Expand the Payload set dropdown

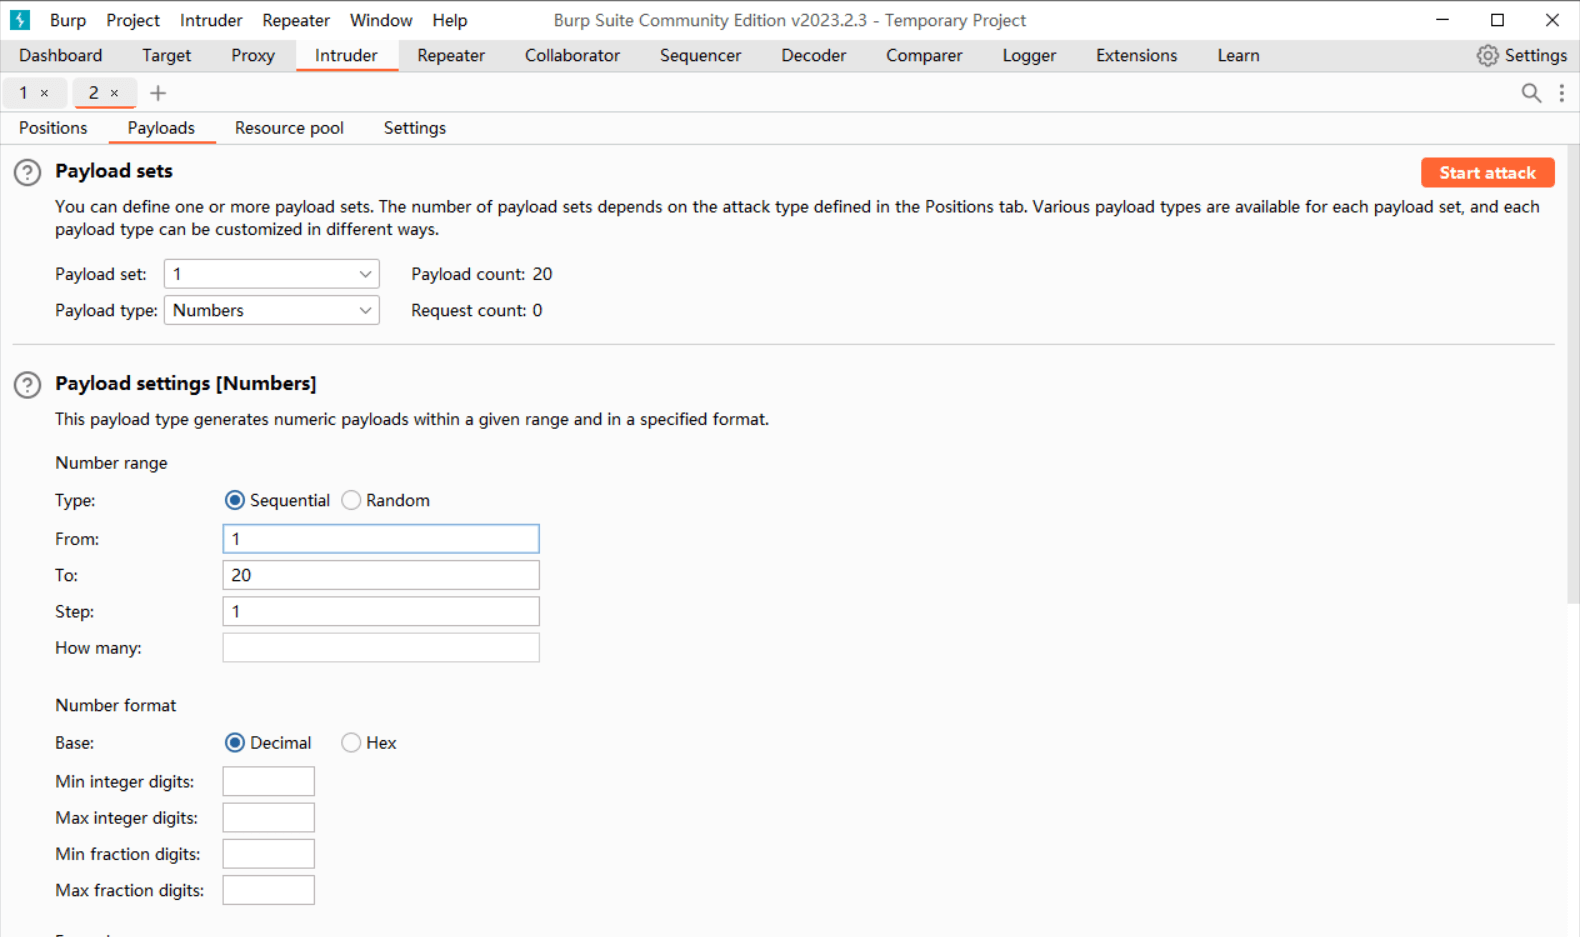click(x=271, y=274)
